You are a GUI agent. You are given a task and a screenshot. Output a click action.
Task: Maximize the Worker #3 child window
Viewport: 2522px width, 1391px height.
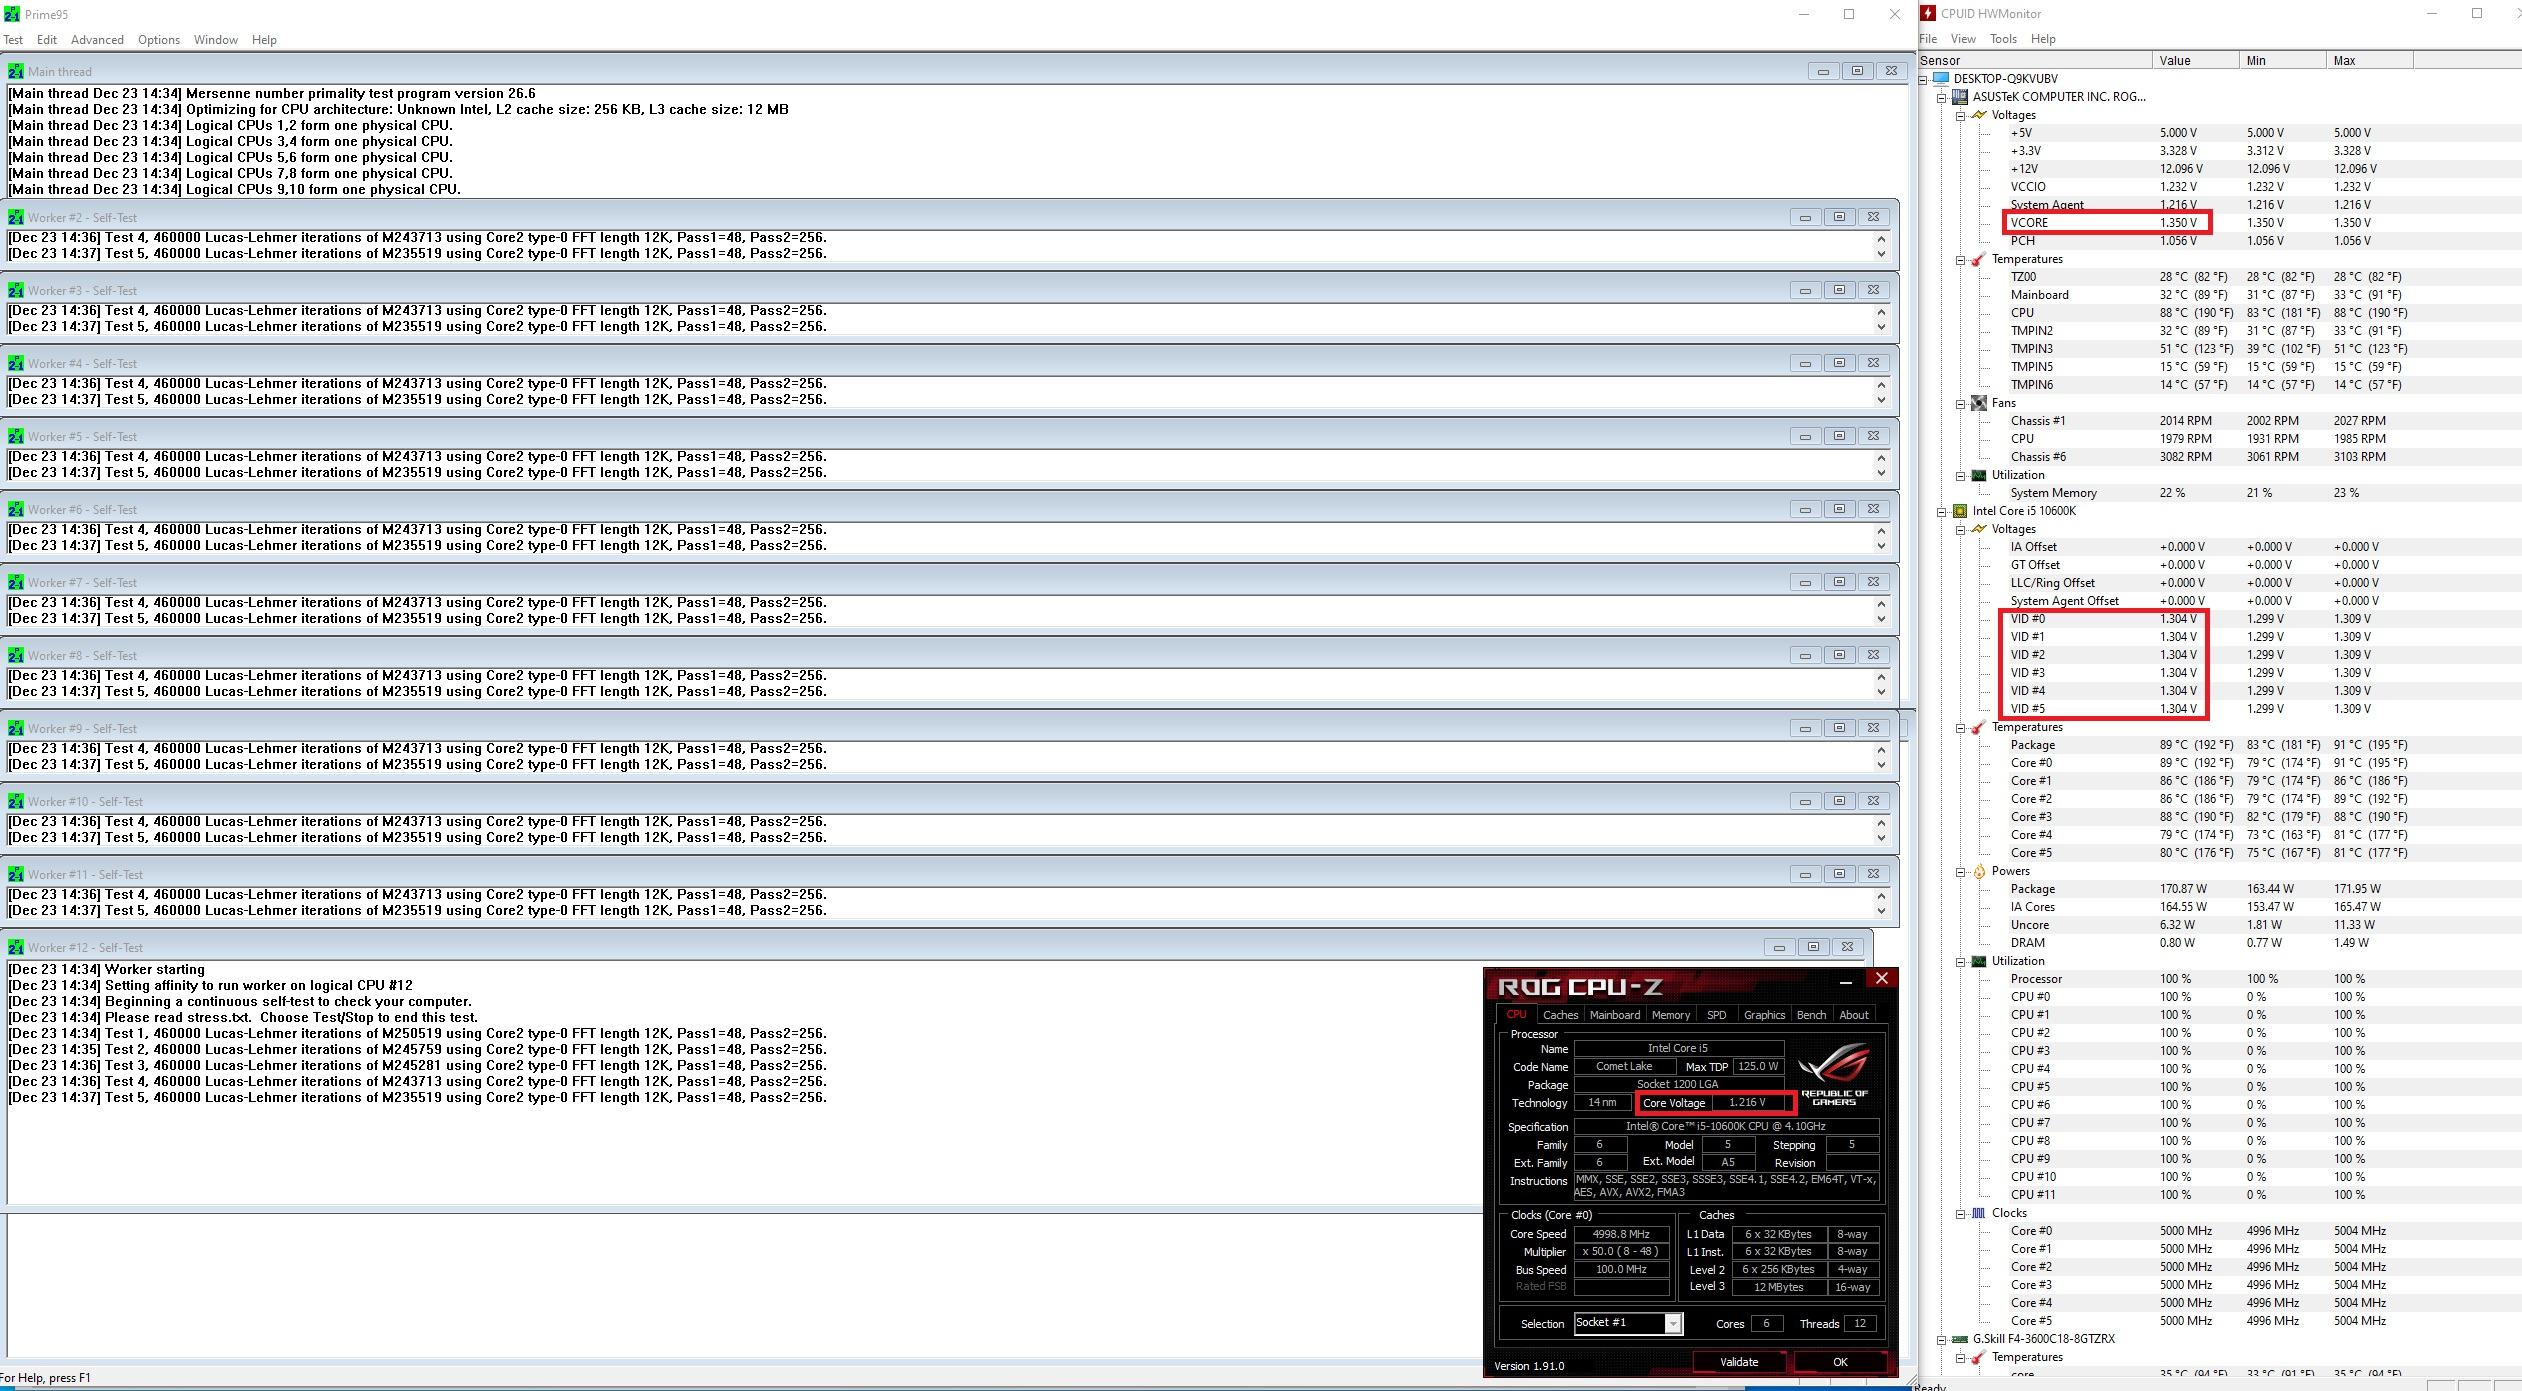click(1839, 290)
